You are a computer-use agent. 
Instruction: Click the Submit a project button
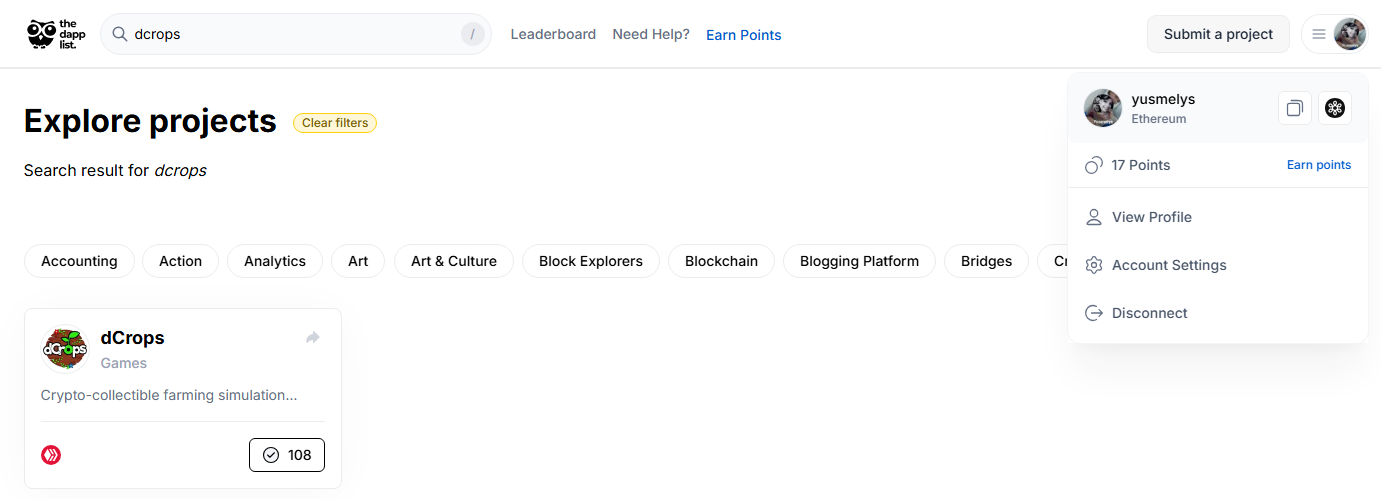[x=1218, y=34]
